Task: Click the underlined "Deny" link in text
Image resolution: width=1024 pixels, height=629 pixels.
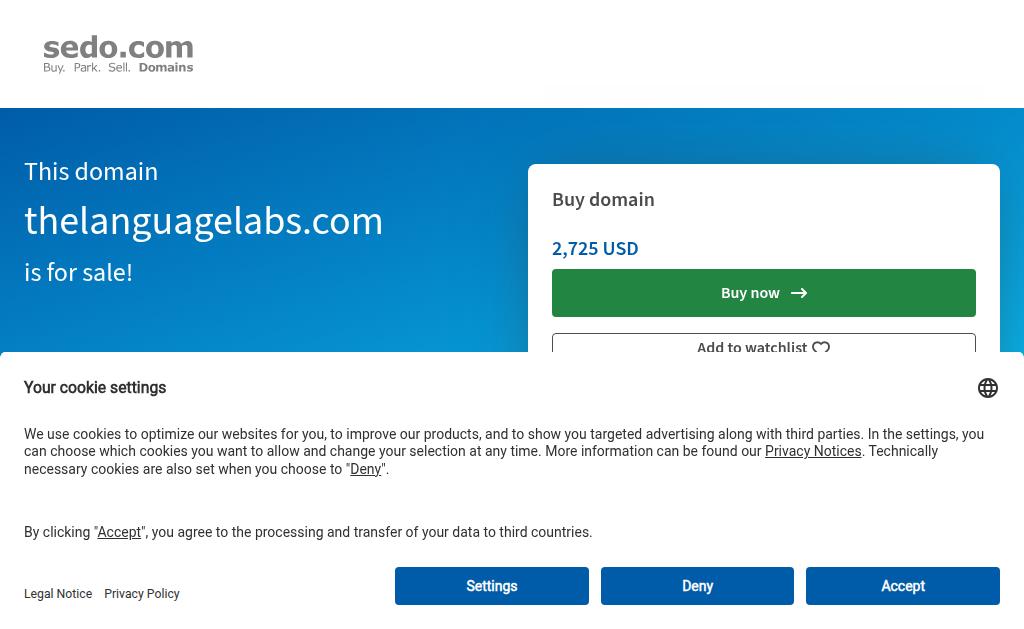Action: (365, 469)
